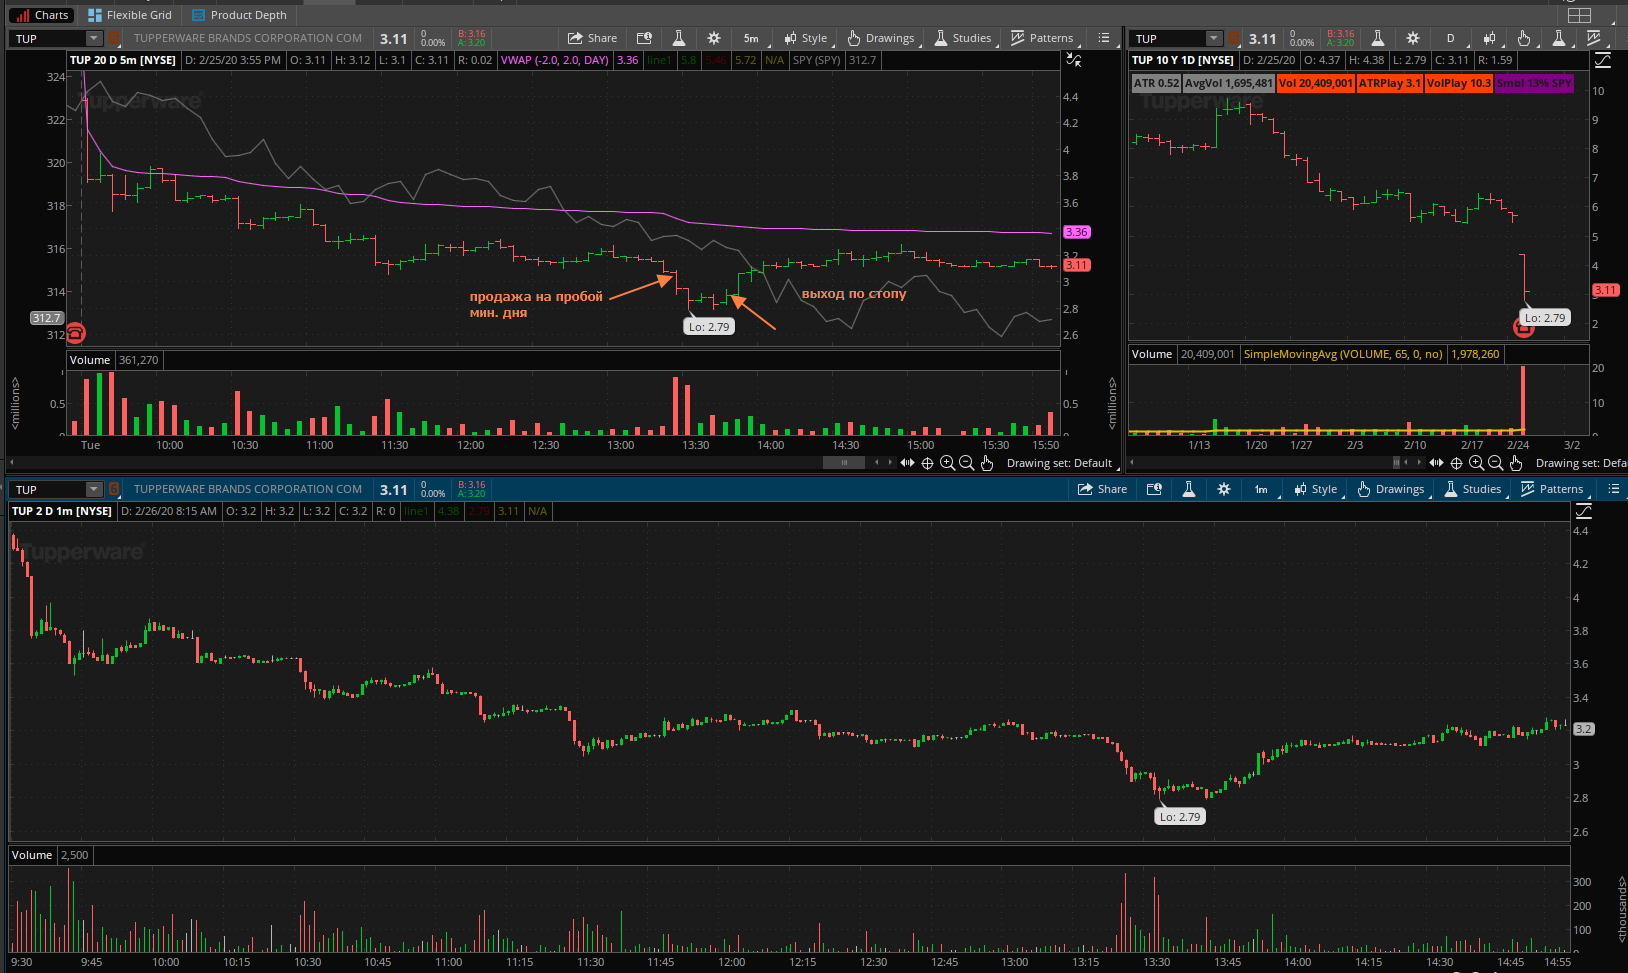Open Studies menu in the 1m chart toolbar
1628x973 pixels.
[1473, 489]
